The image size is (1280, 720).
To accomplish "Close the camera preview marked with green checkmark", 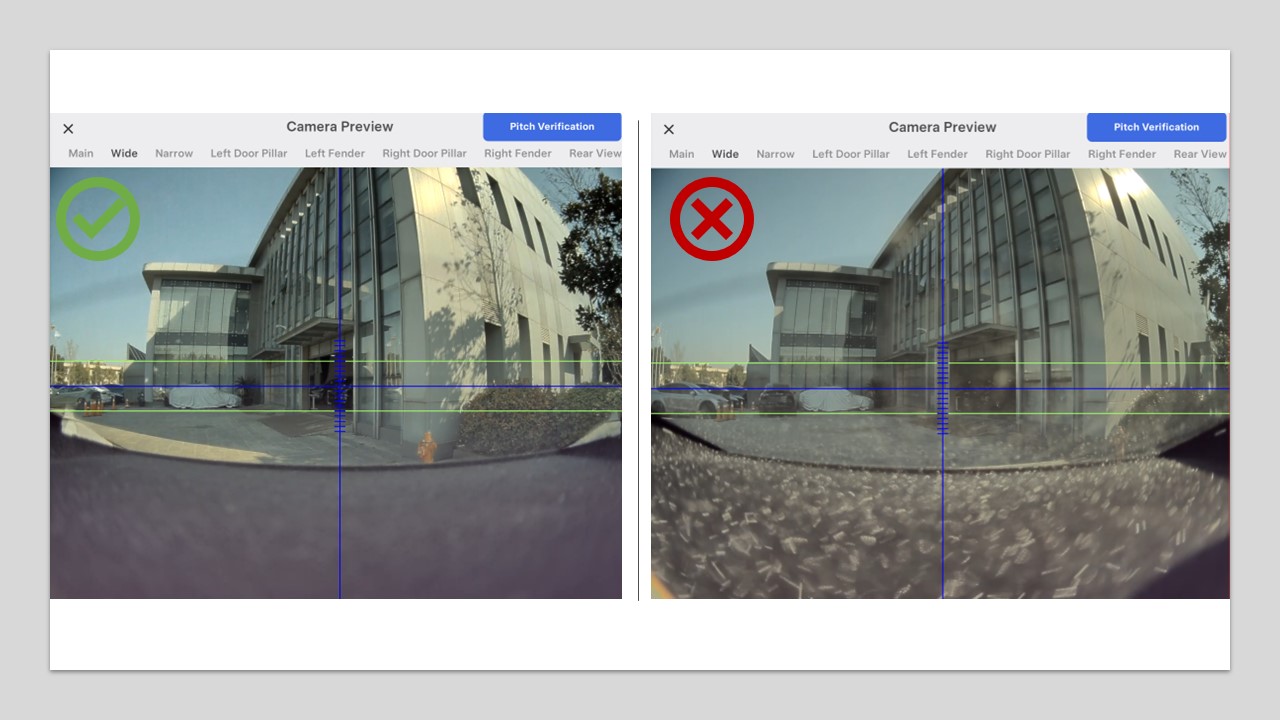I will pyautogui.click(x=68, y=129).
